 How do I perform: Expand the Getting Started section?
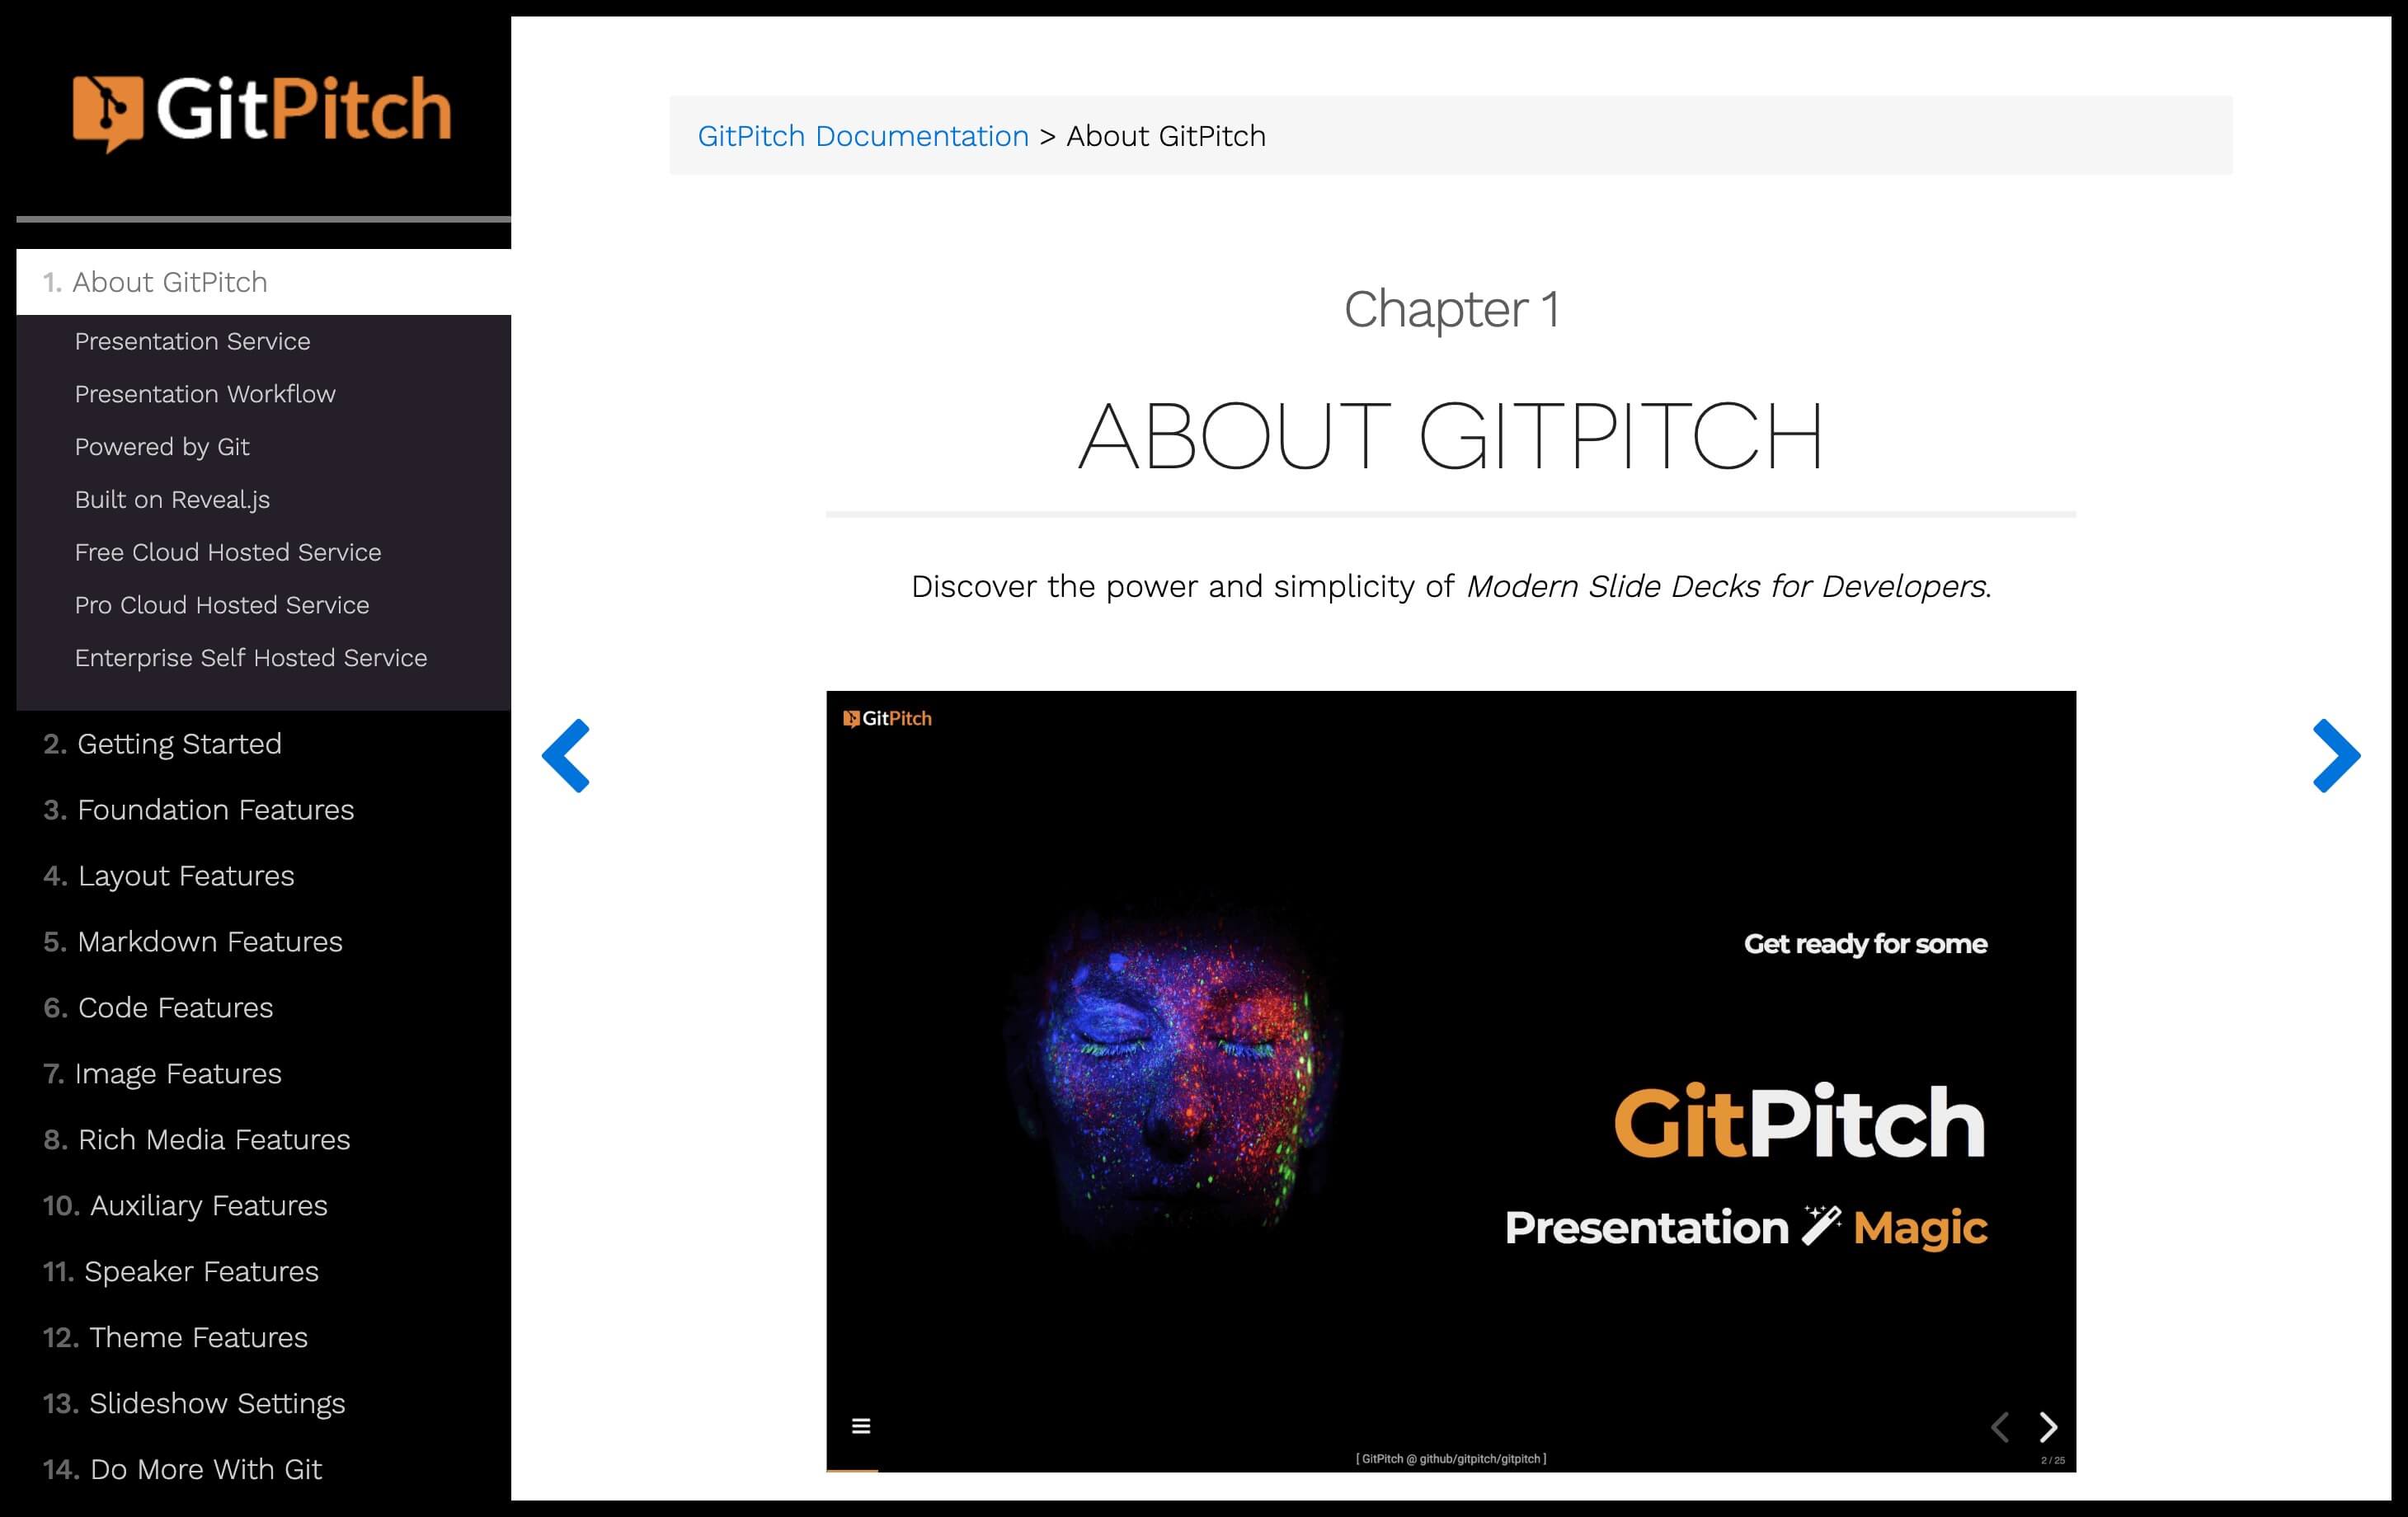tap(178, 743)
